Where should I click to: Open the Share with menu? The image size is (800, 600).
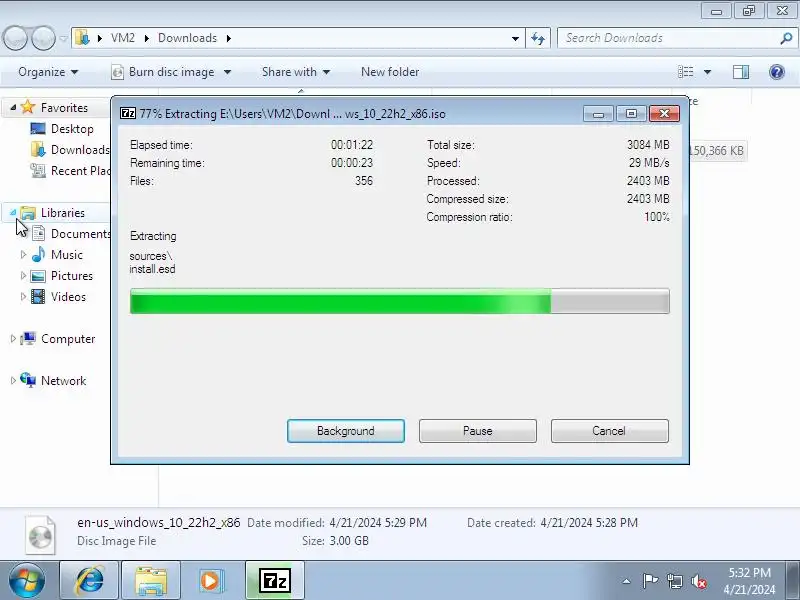pos(295,72)
